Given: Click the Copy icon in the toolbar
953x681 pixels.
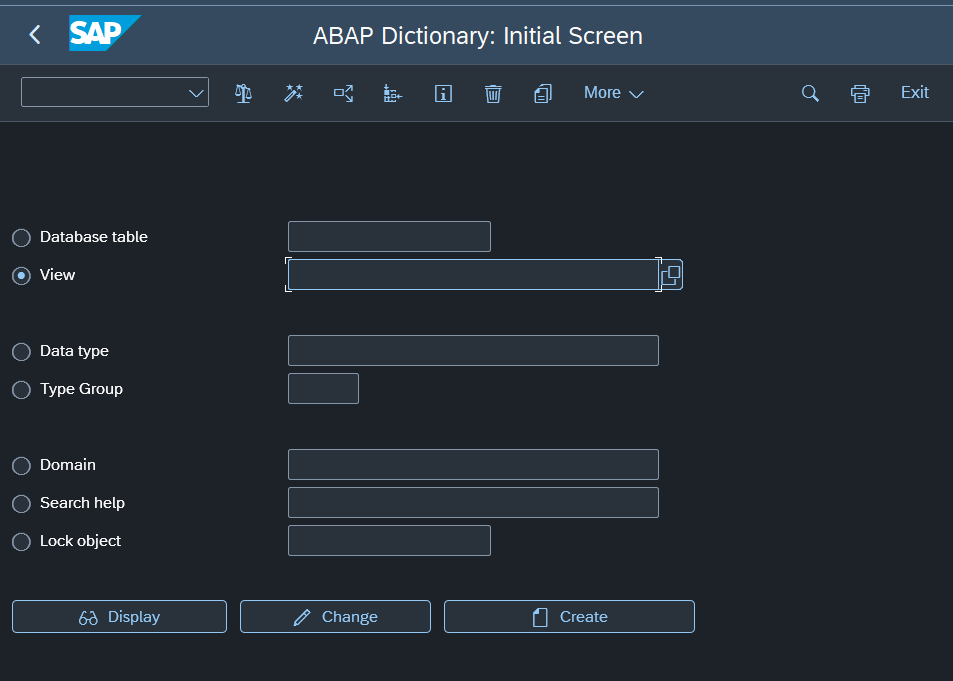Looking at the screenshot, I should [x=543, y=92].
